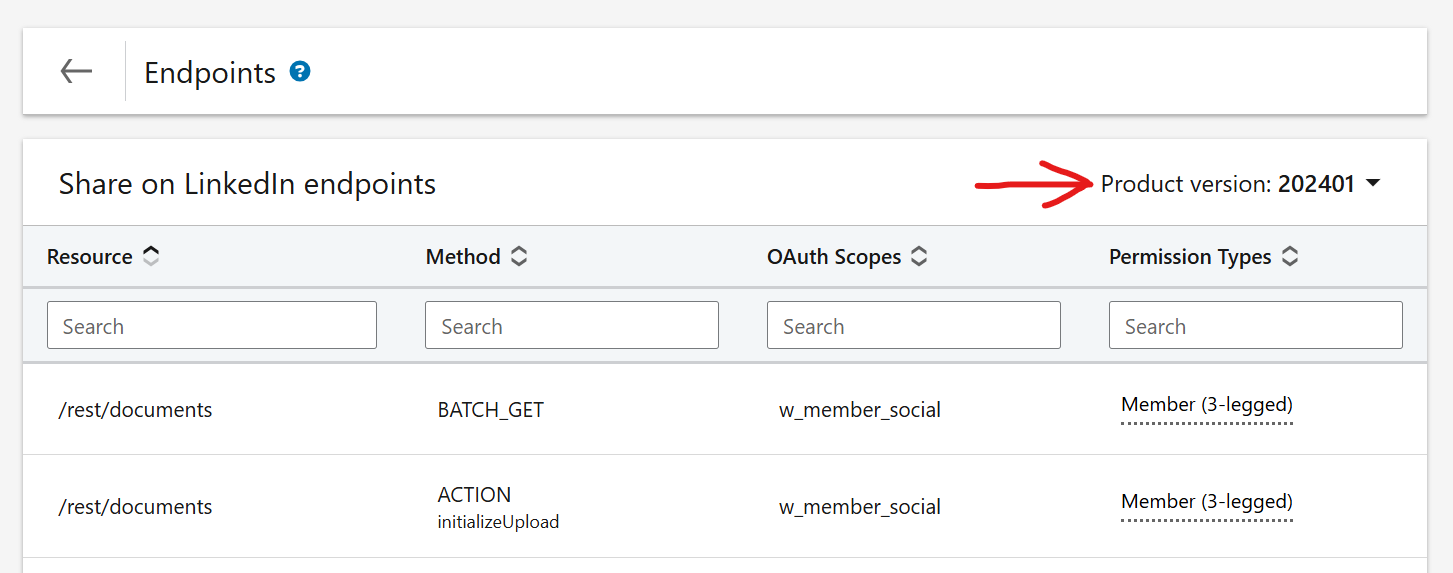Click the Share on LinkedIn endpoints heading

coord(247,184)
